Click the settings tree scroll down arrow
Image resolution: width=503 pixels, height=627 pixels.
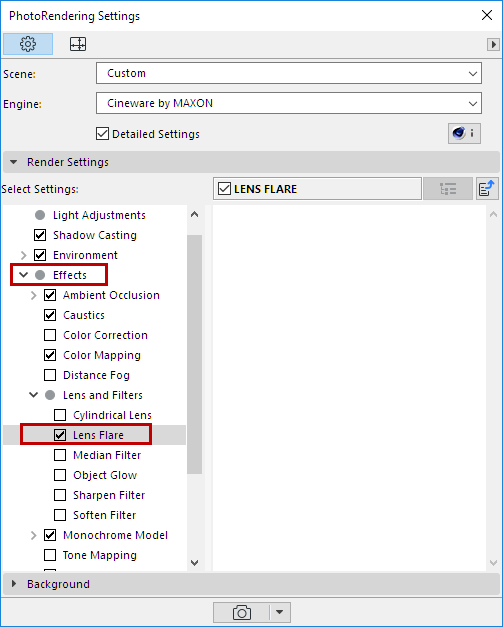tap(195, 563)
